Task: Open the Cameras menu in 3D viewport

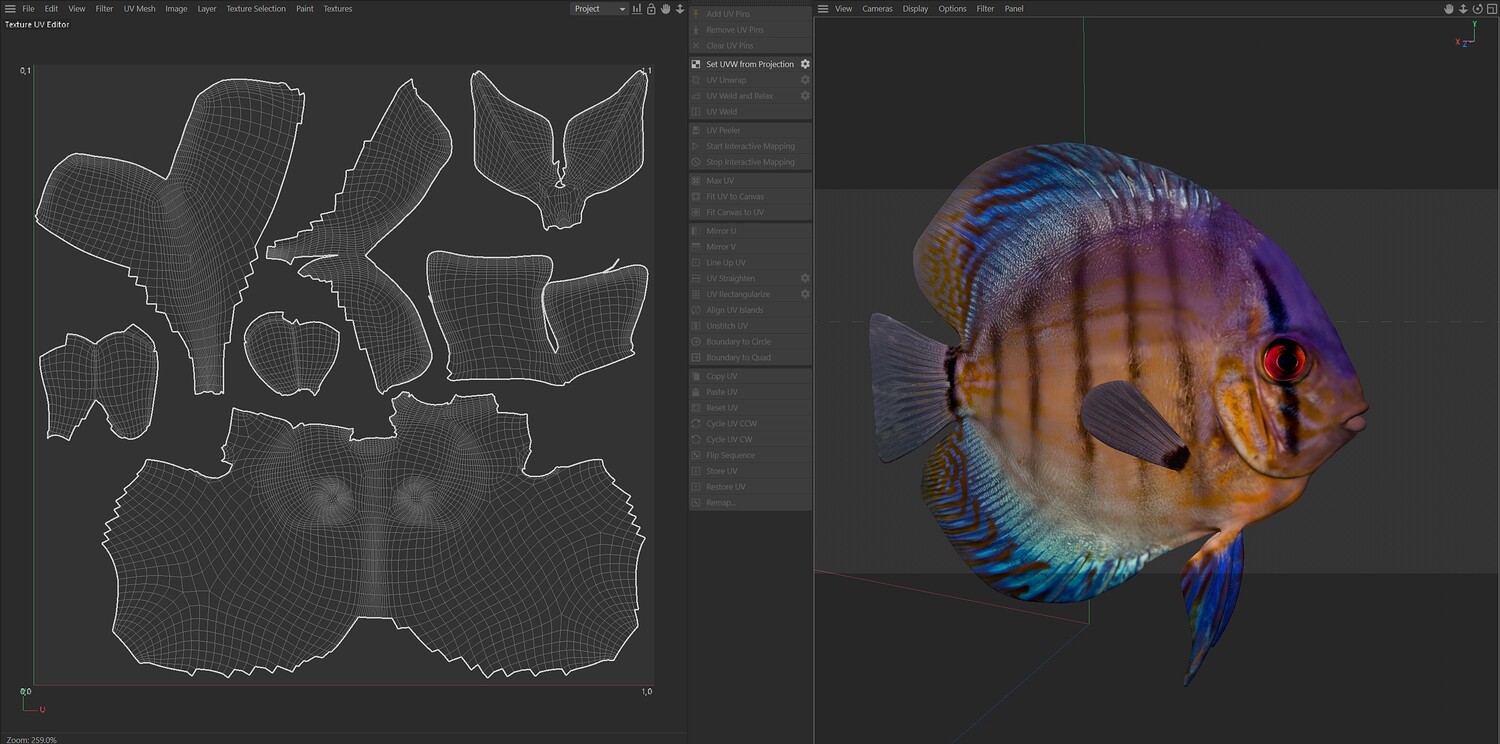Action: click(x=878, y=9)
